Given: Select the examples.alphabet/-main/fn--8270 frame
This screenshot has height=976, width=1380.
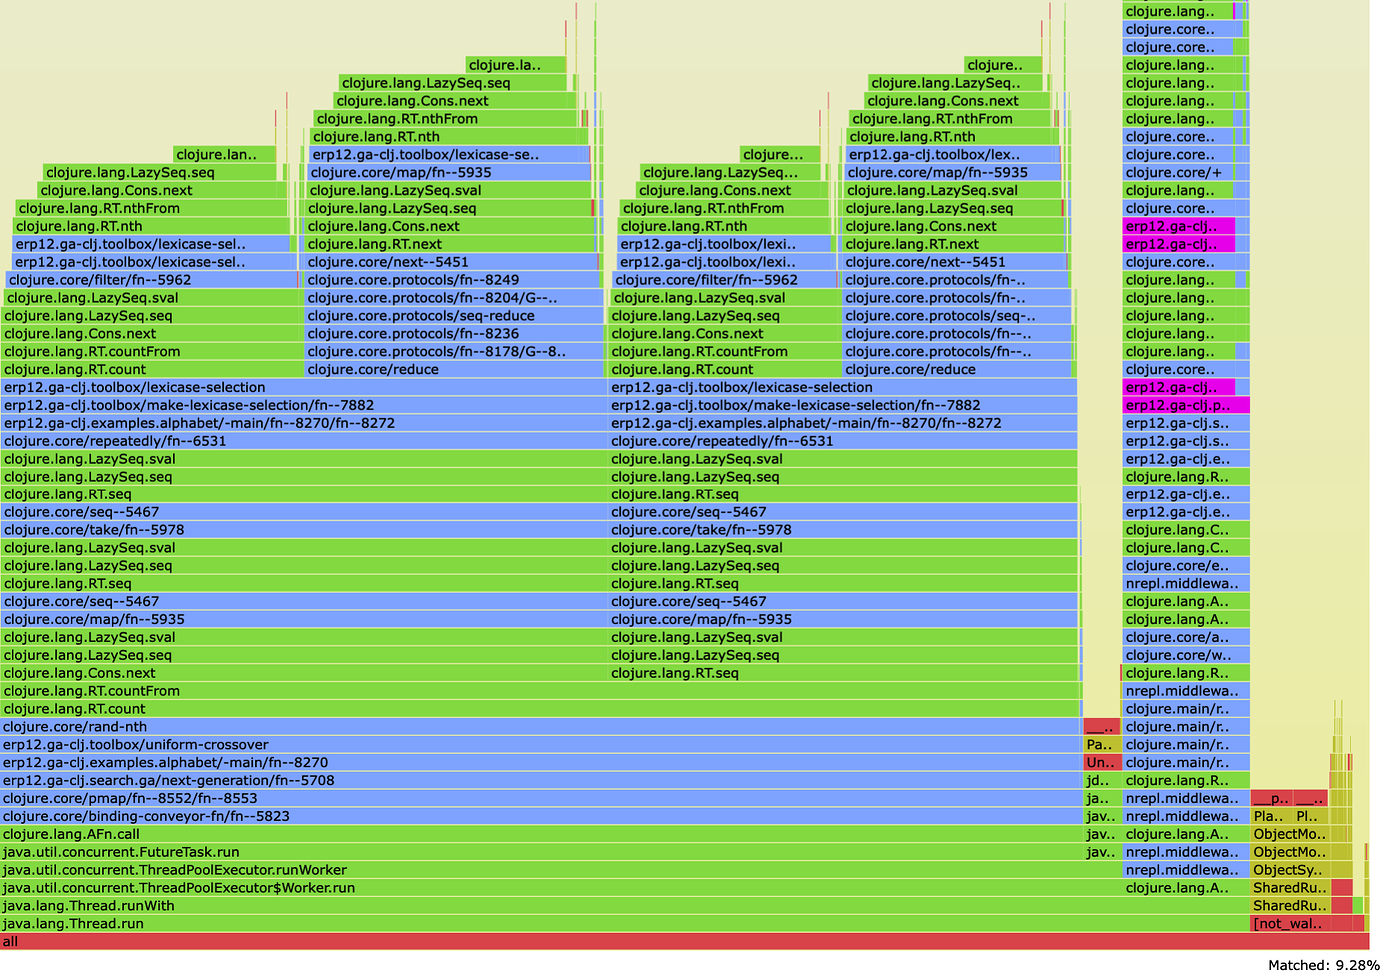Looking at the screenshot, I should [x=540, y=762].
